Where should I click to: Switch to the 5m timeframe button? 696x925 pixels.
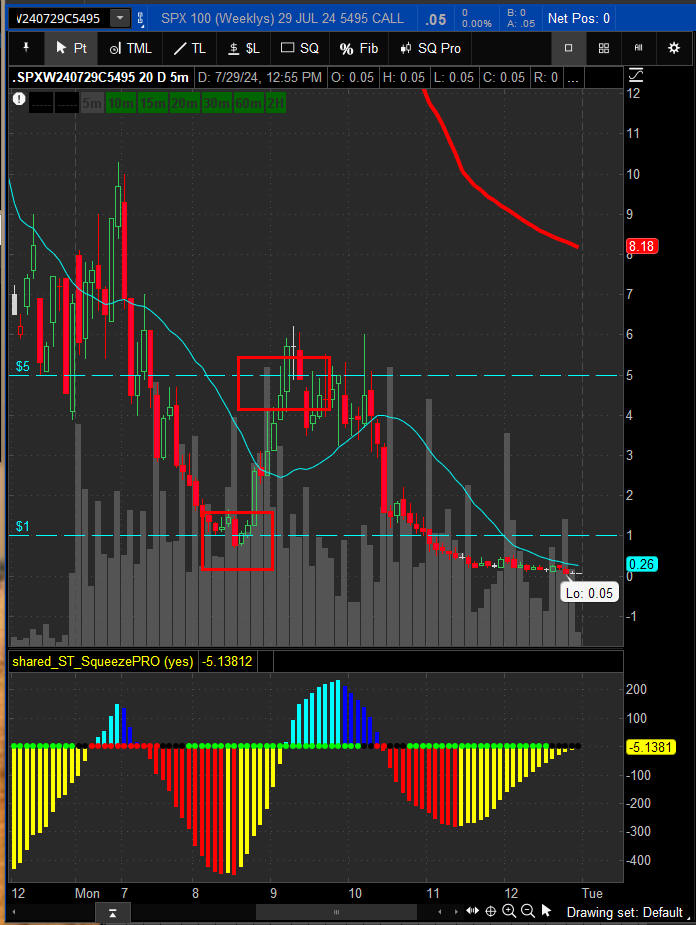[92, 103]
